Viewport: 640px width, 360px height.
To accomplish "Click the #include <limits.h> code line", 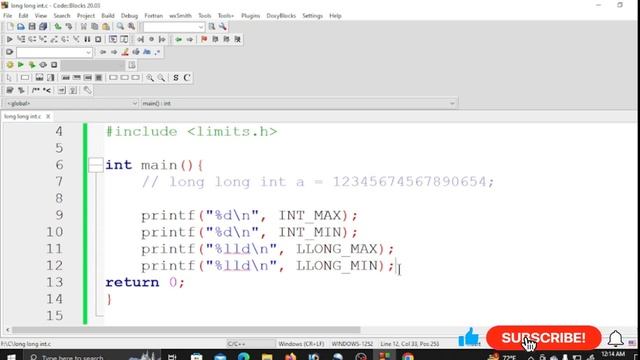I will click(191, 131).
